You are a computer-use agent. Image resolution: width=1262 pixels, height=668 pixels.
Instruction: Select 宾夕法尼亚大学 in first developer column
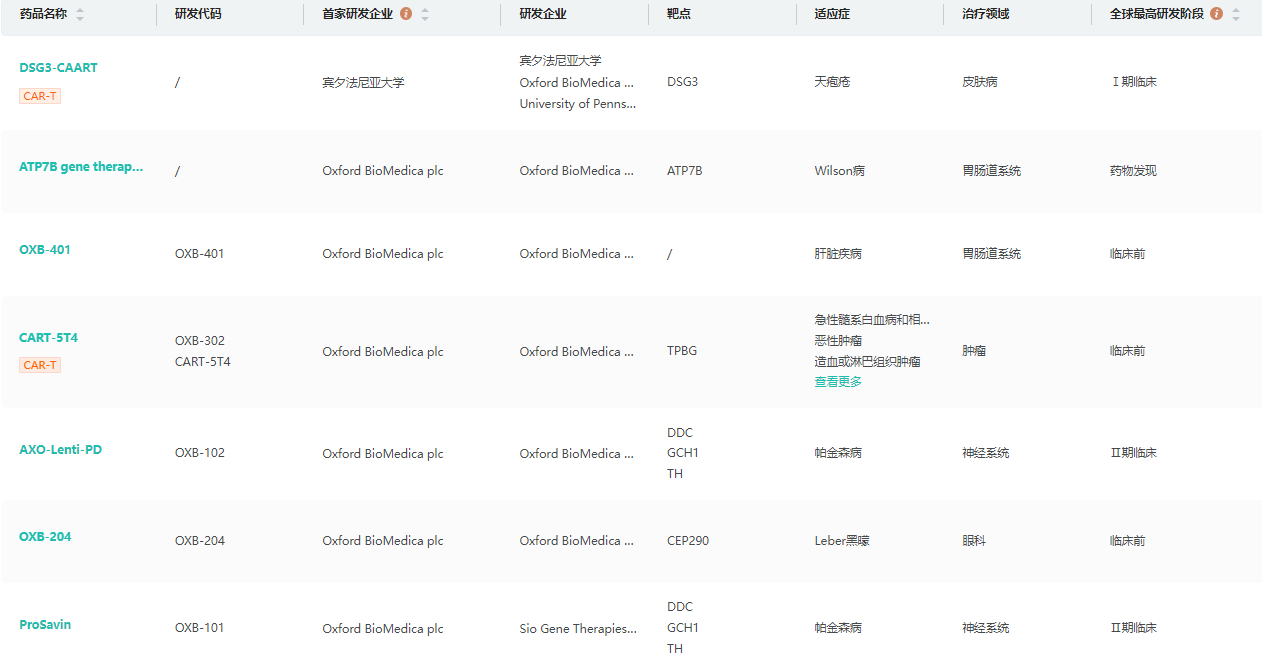coord(363,83)
